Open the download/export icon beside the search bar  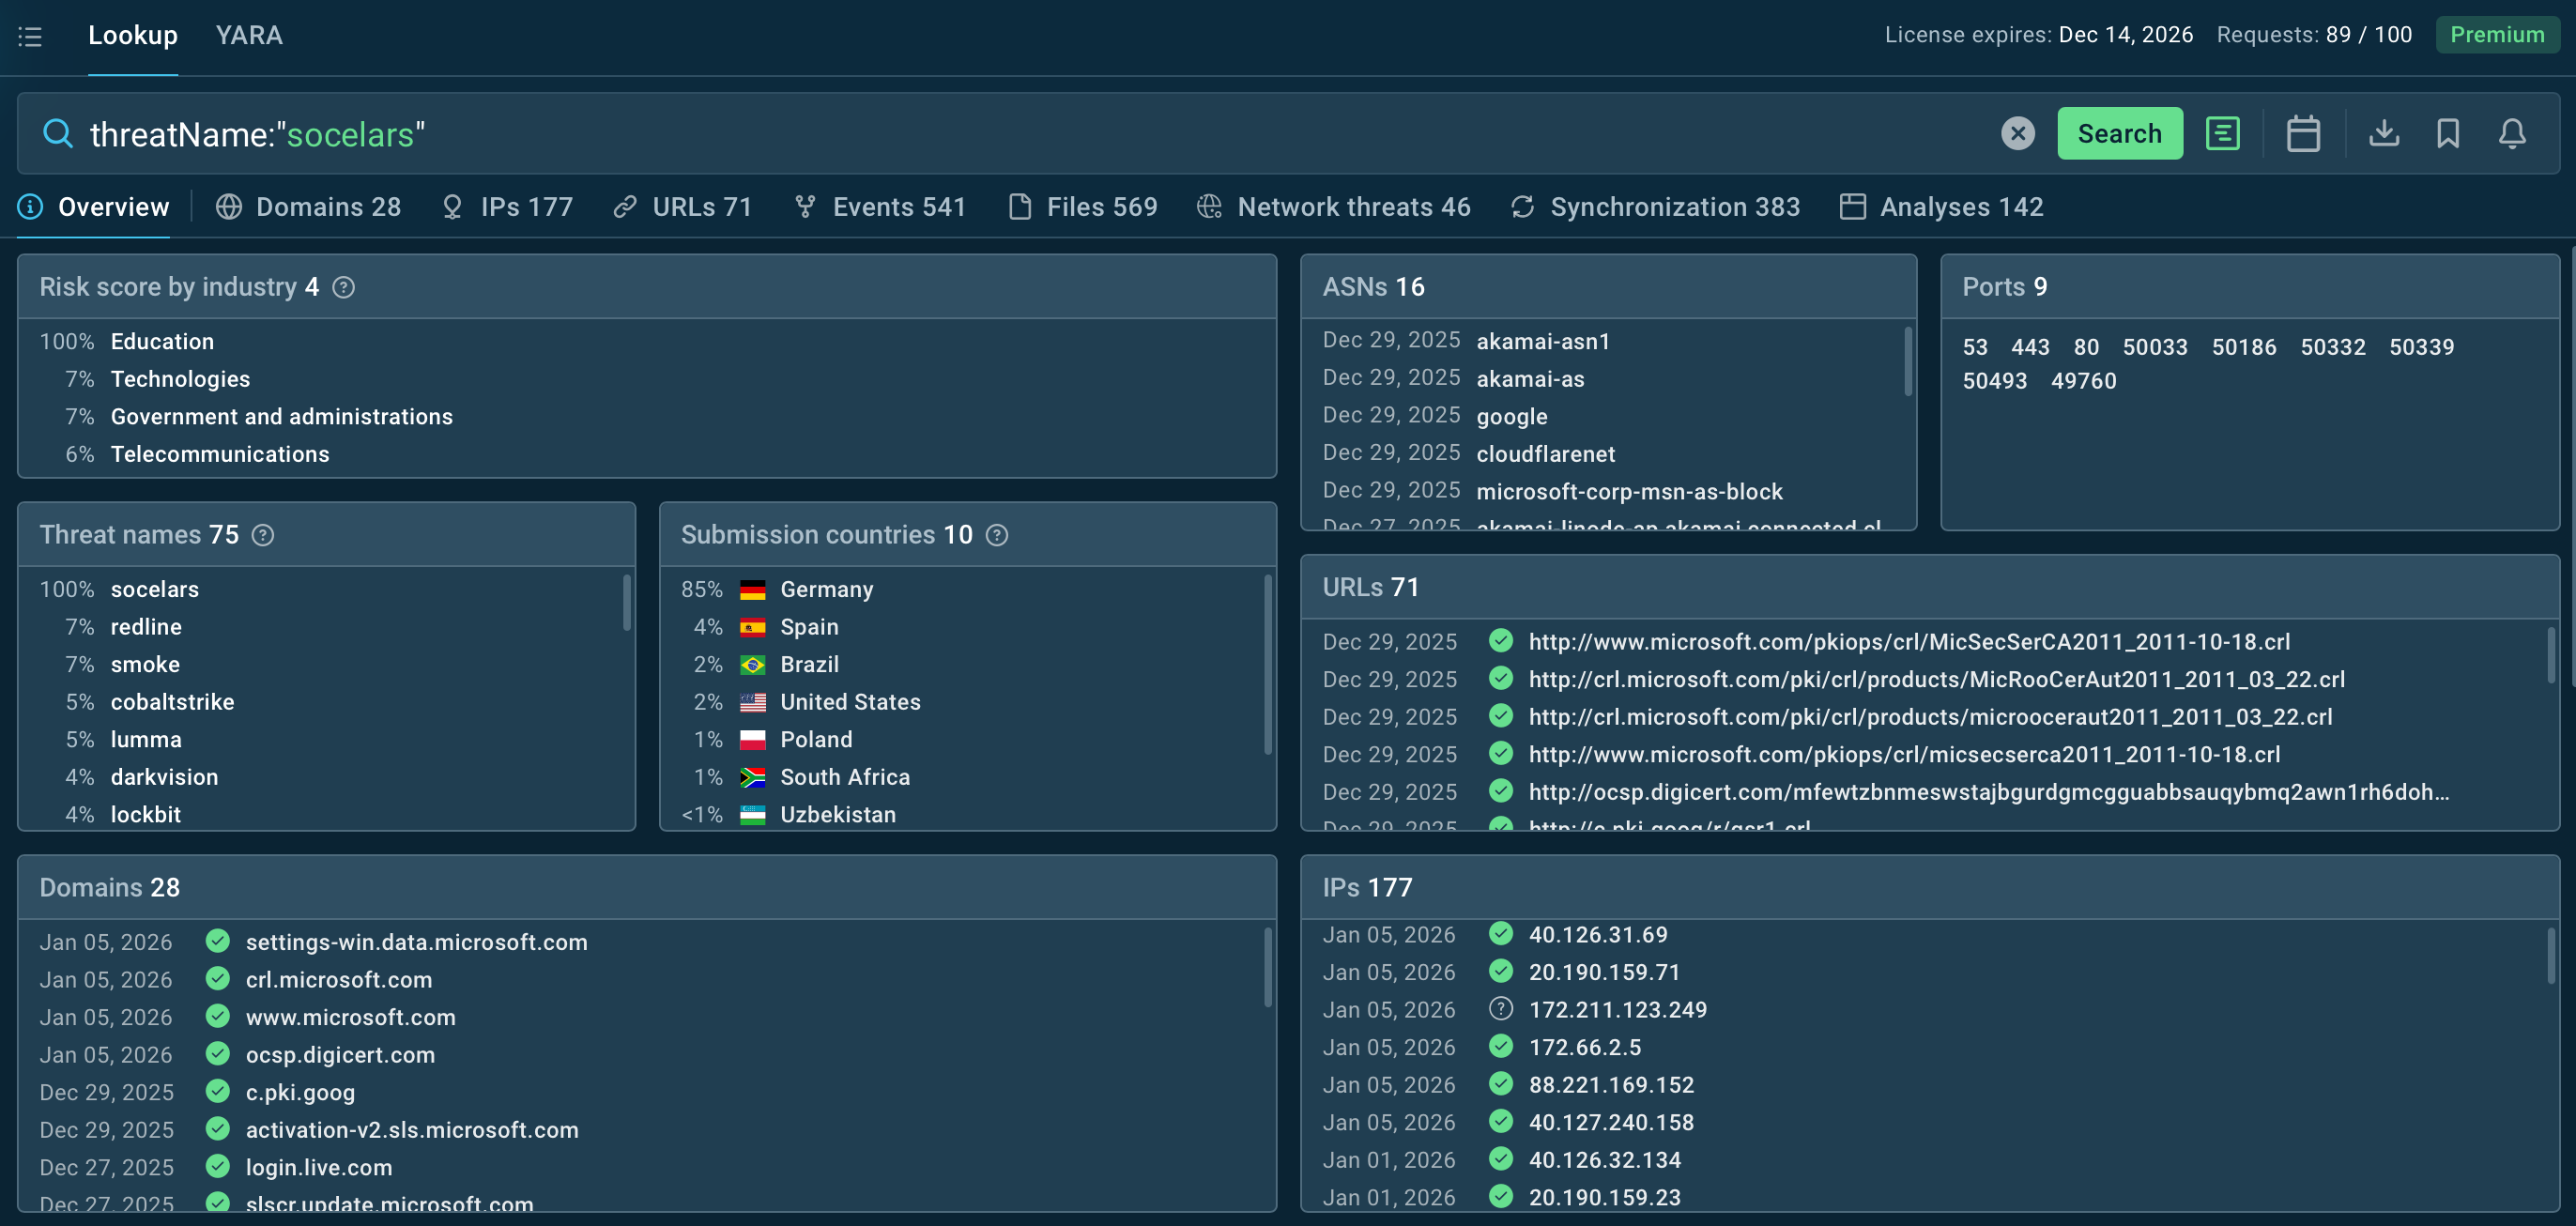pyautogui.click(x=2384, y=133)
